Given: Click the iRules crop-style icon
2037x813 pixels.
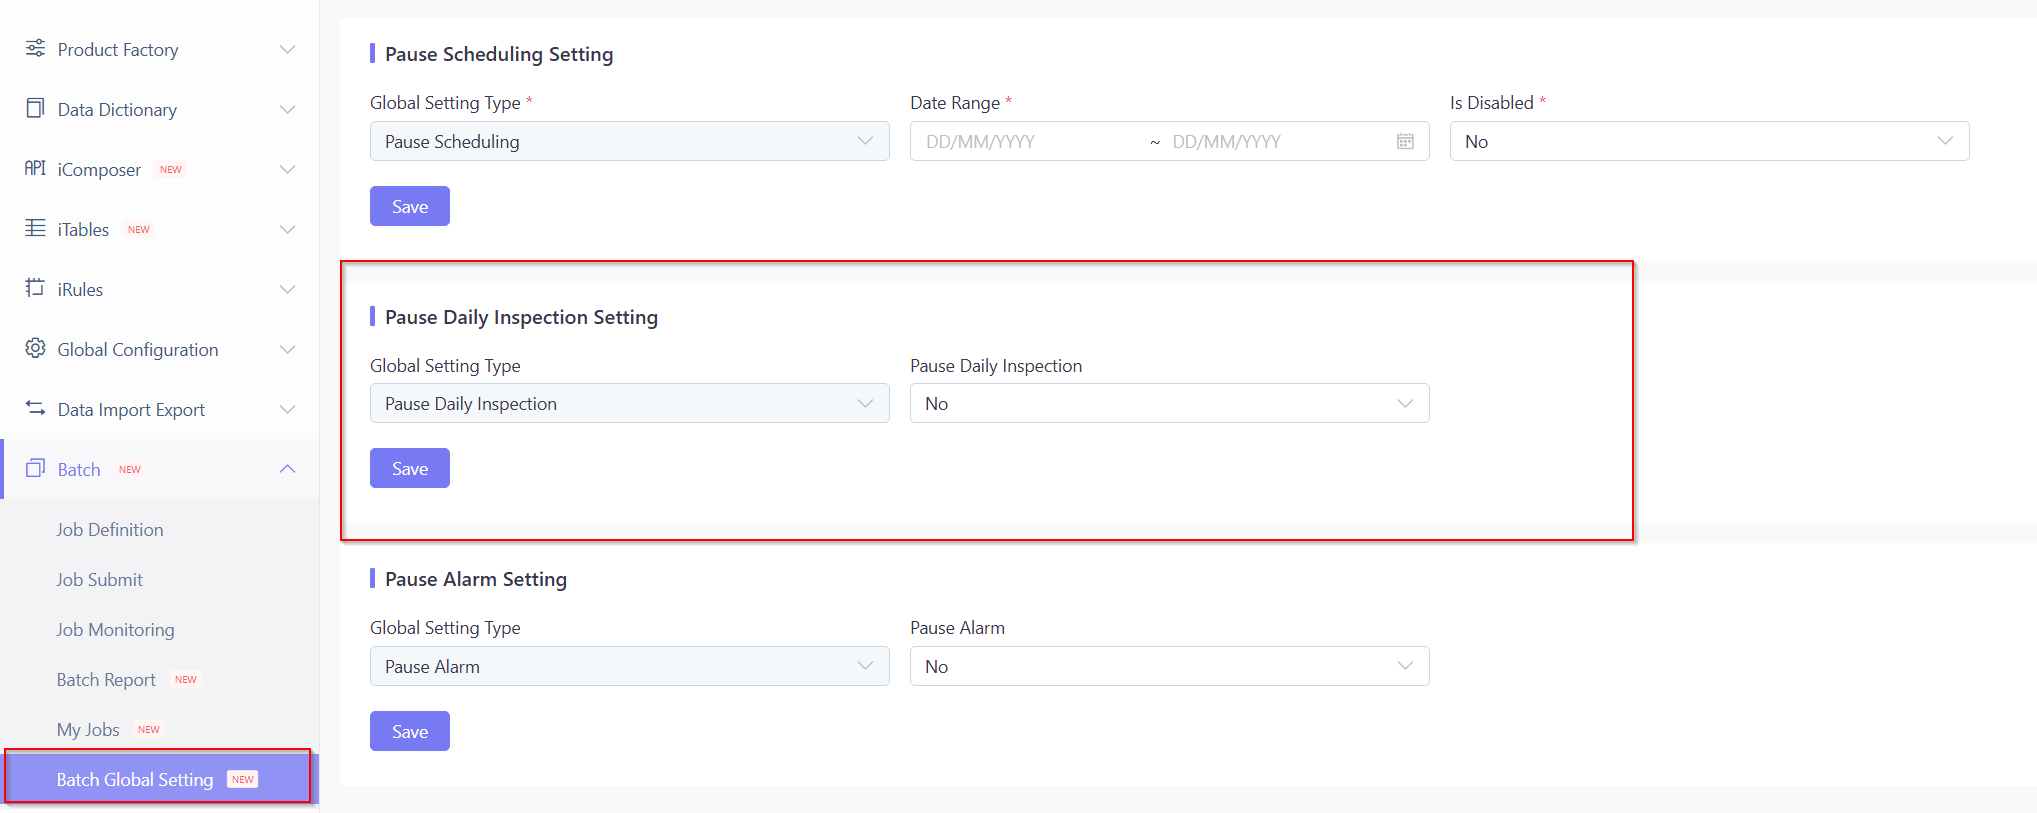Looking at the screenshot, I should click(x=35, y=288).
